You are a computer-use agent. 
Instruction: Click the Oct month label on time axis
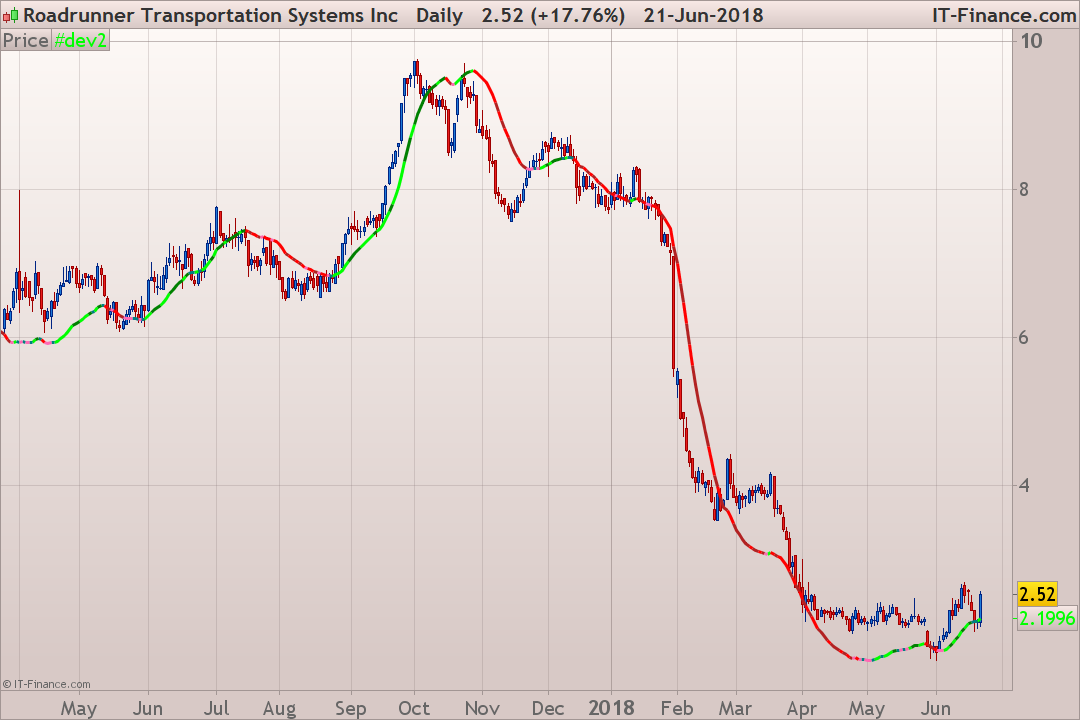point(414,708)
